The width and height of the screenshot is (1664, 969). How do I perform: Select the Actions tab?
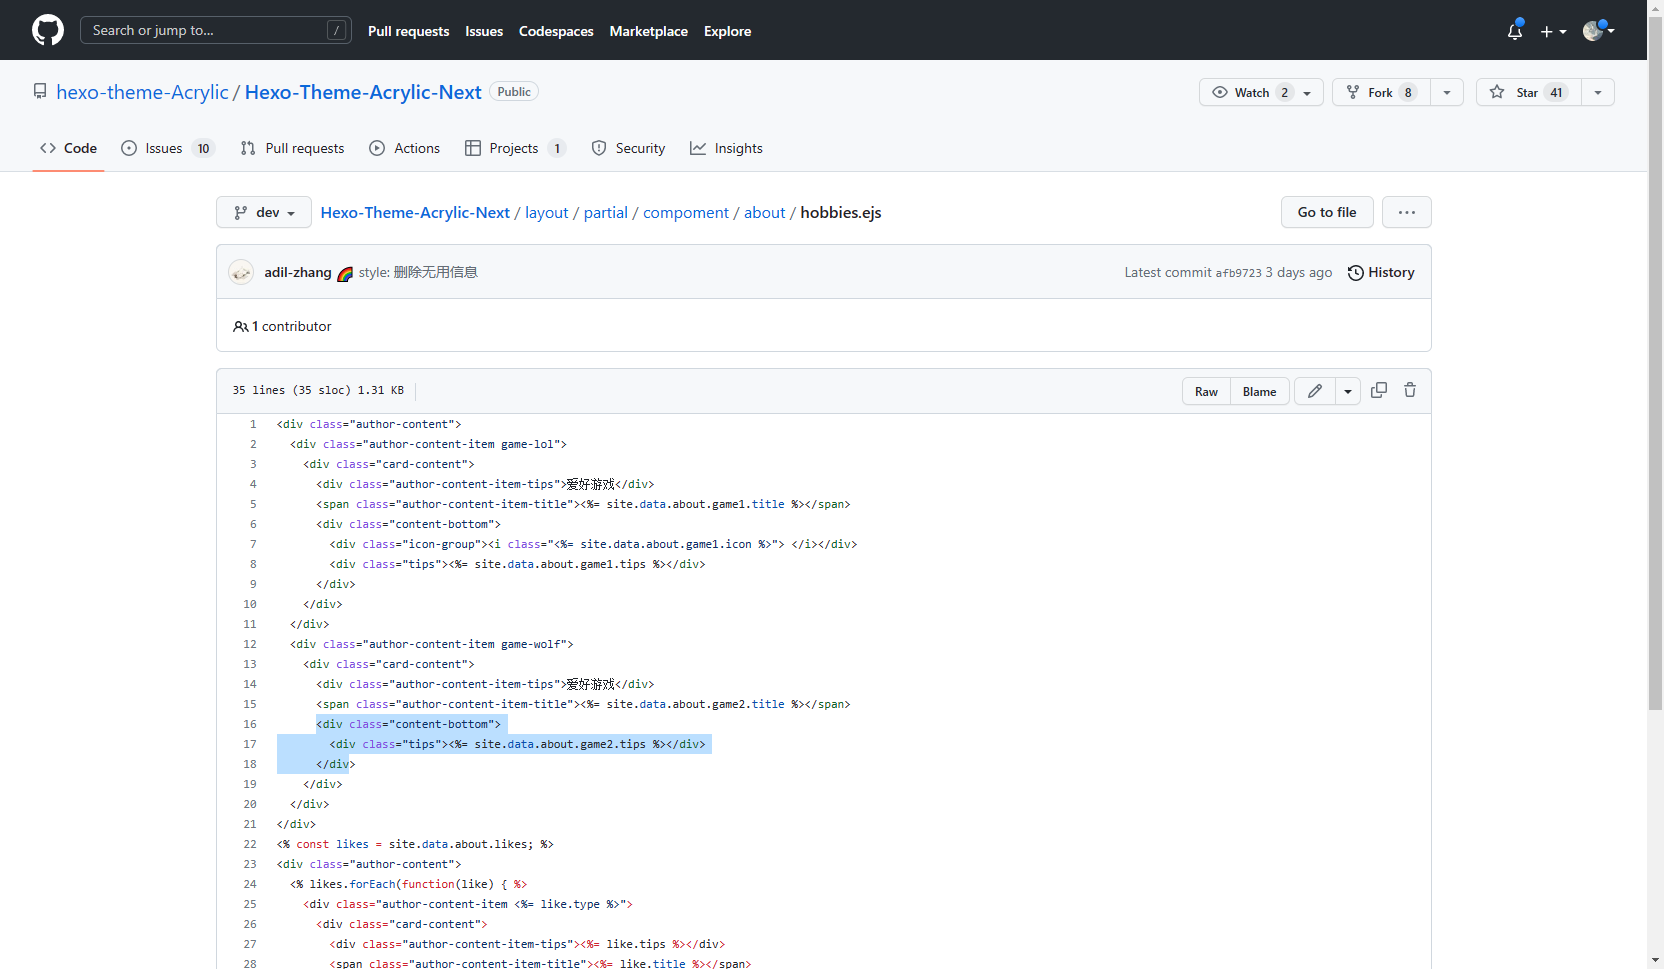tap(404, 148)
